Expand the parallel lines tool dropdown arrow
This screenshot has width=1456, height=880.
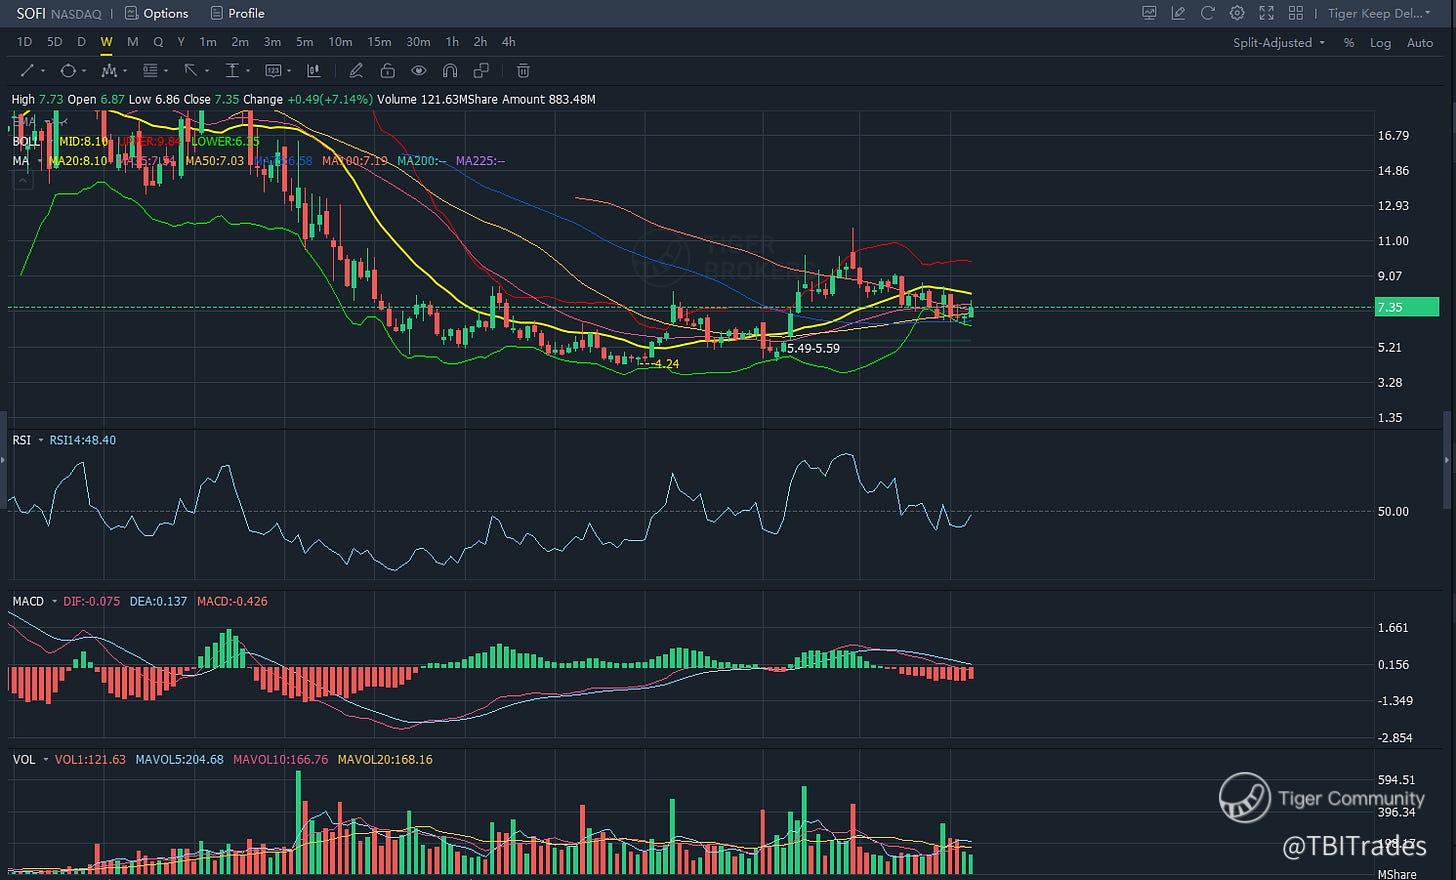coord(165,71)
